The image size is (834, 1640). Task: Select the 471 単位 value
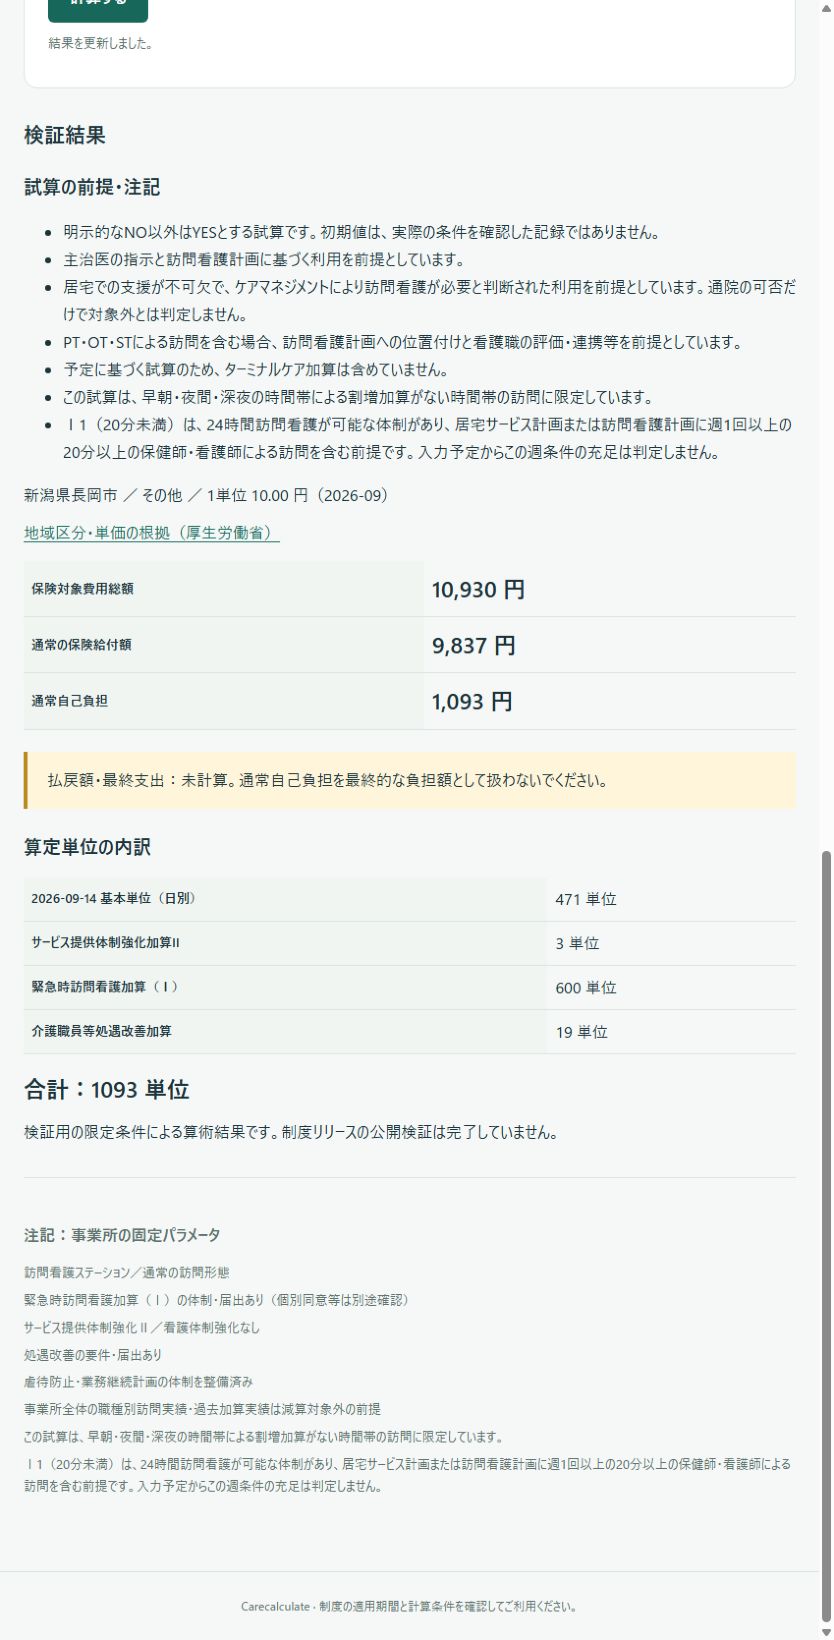point(586,899)
